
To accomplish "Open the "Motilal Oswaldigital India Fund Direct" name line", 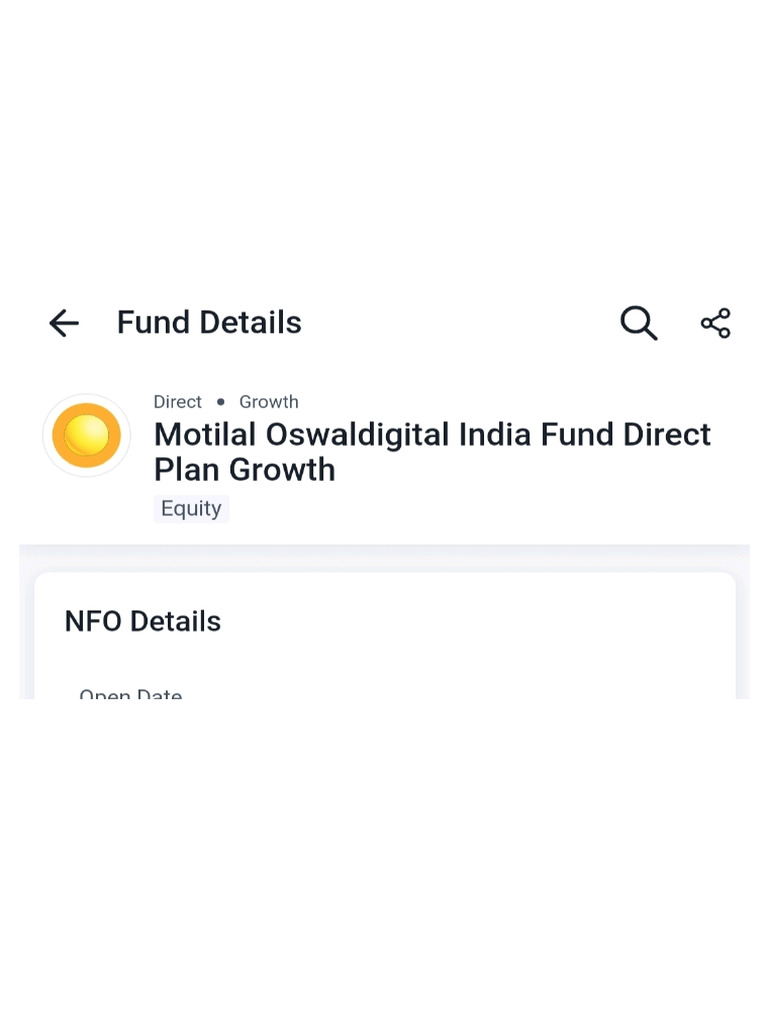I will coord(432,435).
